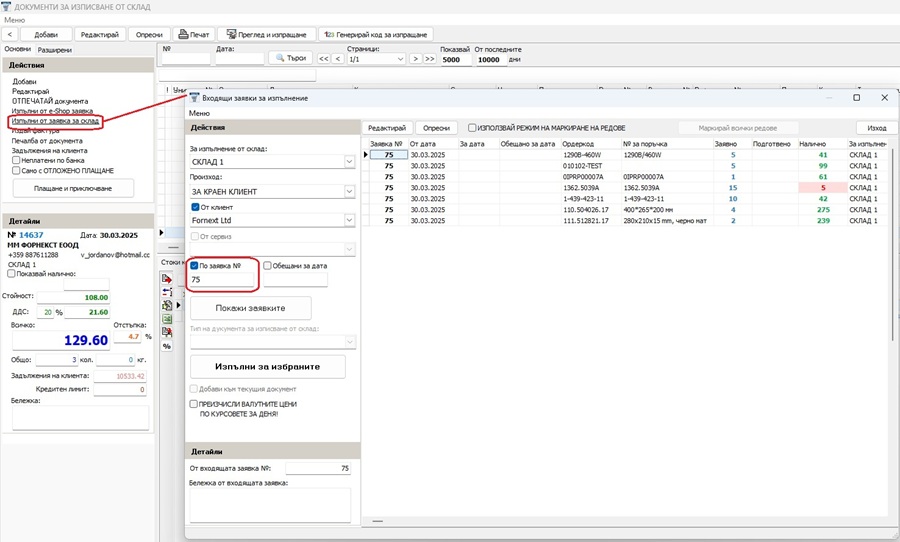Image resolution: width=900 pixels, height=542 pixels.
Task: Click the По заявка № input field
Action: coord(222,280)
